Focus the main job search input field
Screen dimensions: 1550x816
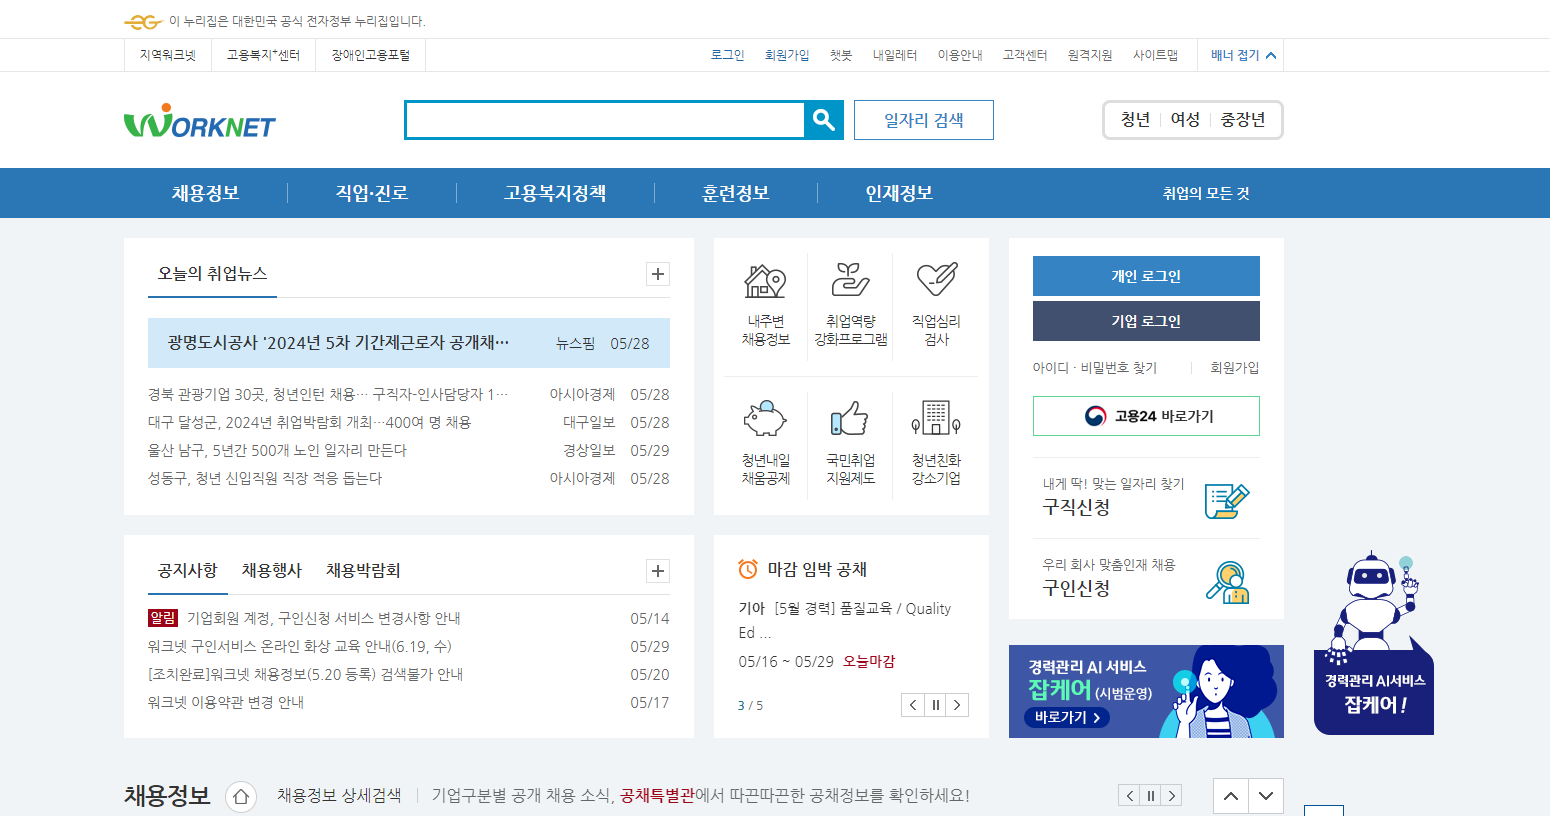click(605, 120)
